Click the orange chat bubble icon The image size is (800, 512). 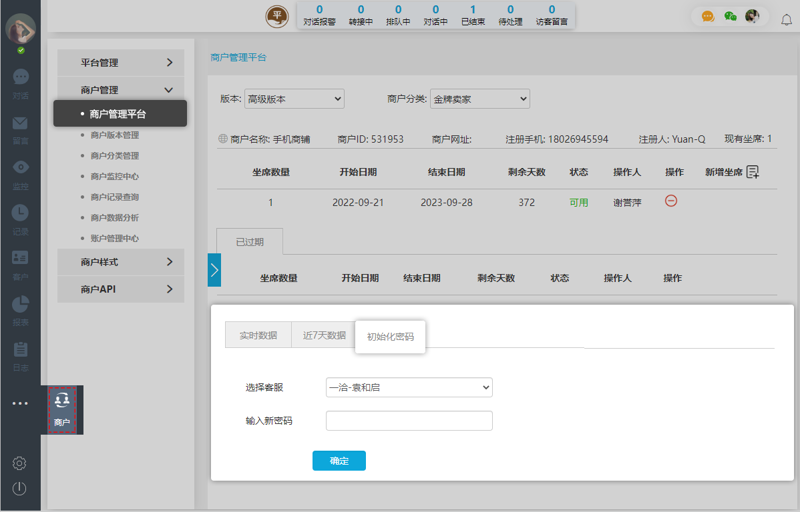coord(708,16)
